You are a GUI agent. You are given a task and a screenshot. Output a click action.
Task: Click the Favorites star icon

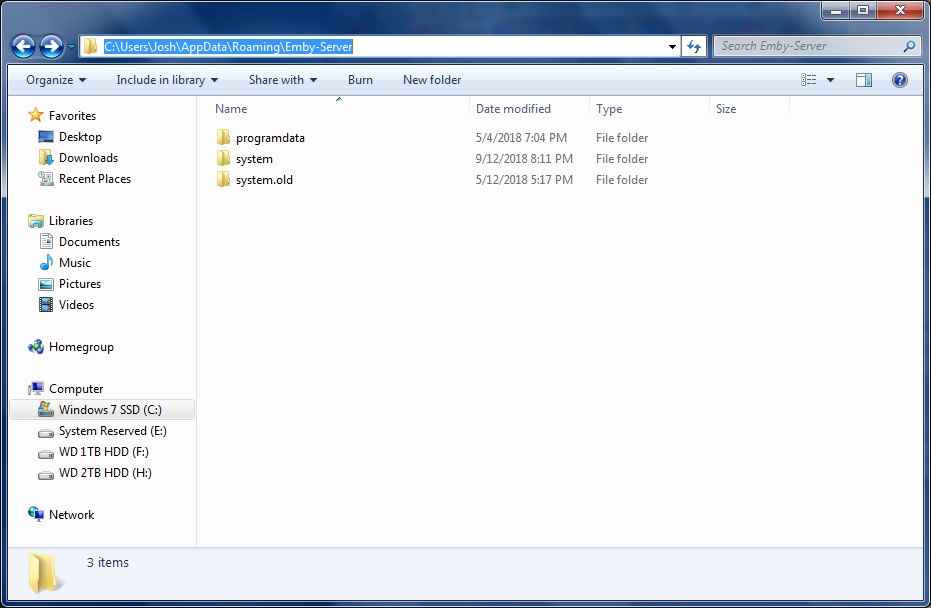(x=36, y=115)
